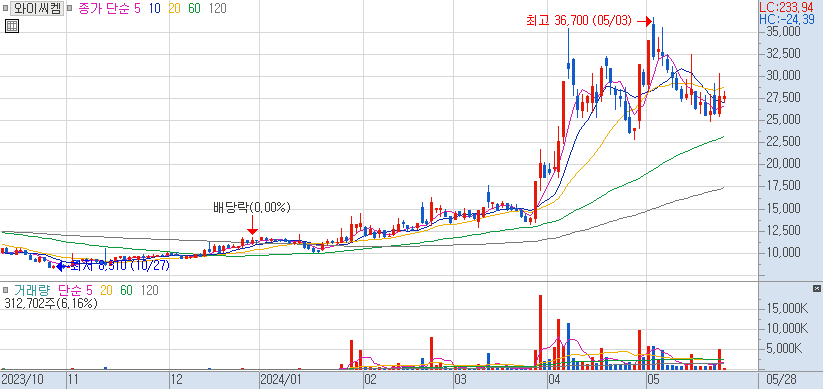
Task: Toggle the square marker before 거래량
Action: (x=5, y=290)
